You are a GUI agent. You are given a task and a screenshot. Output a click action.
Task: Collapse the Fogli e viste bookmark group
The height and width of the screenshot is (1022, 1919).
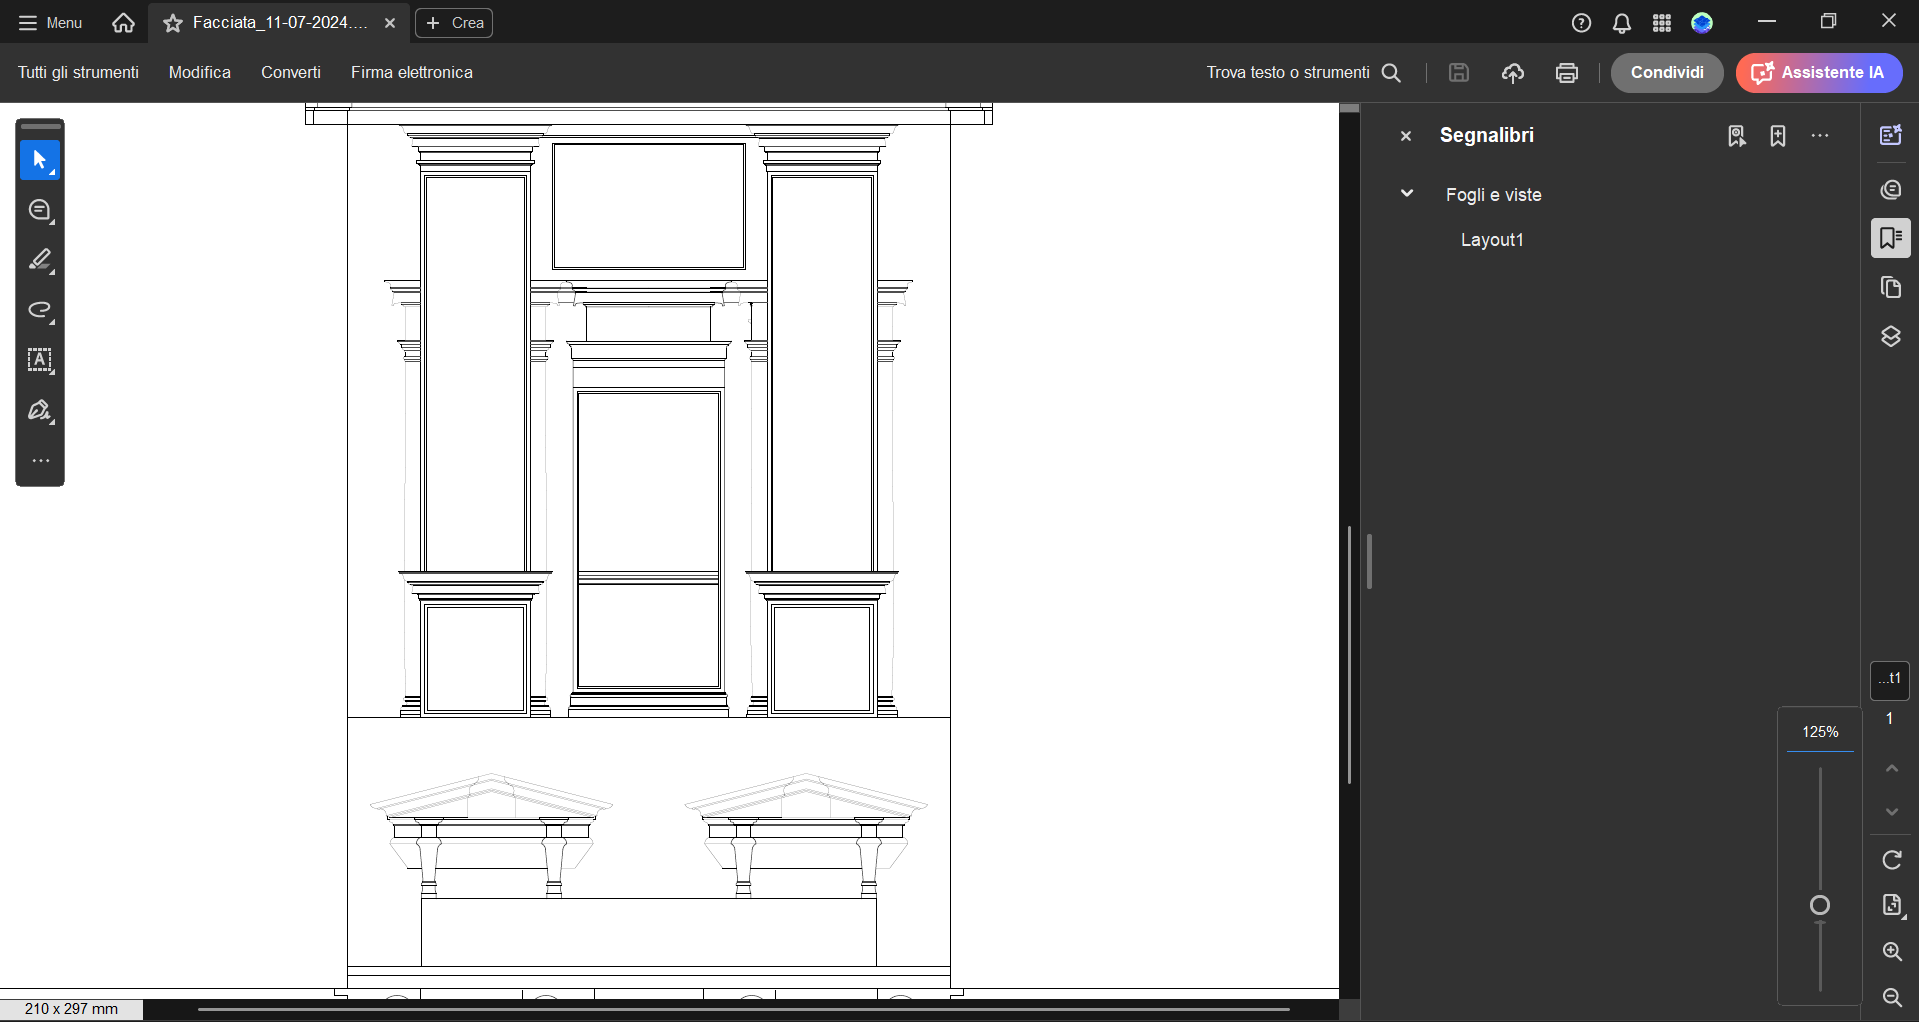click(1407, 194)
